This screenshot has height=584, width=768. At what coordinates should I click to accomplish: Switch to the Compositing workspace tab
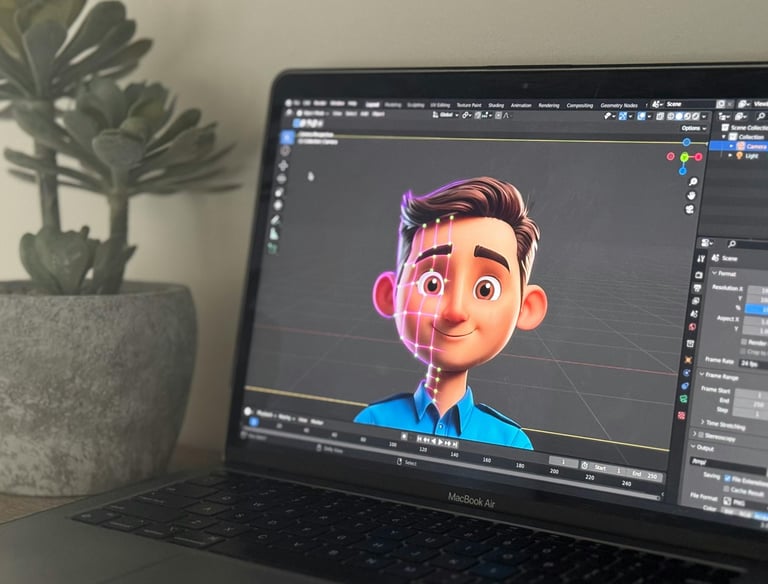(579, 105)
